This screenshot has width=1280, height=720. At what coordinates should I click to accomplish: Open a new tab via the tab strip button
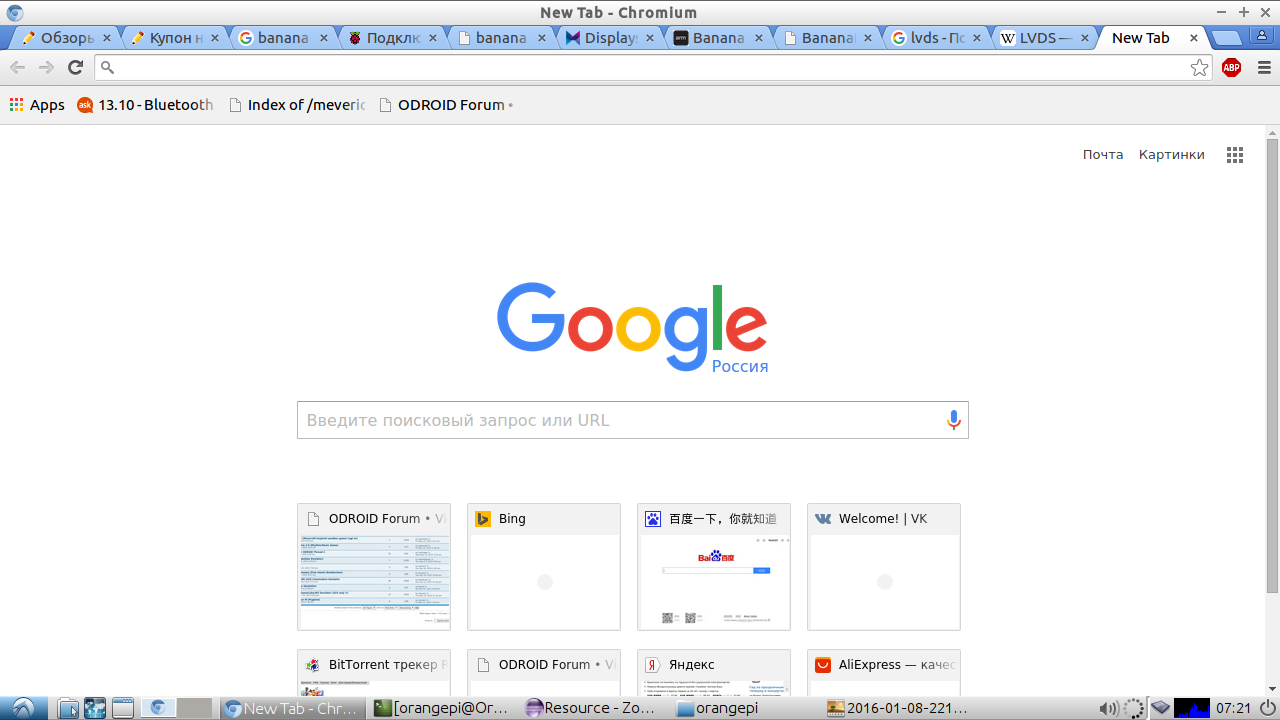pyautogui.click(x=1227, y=38)
